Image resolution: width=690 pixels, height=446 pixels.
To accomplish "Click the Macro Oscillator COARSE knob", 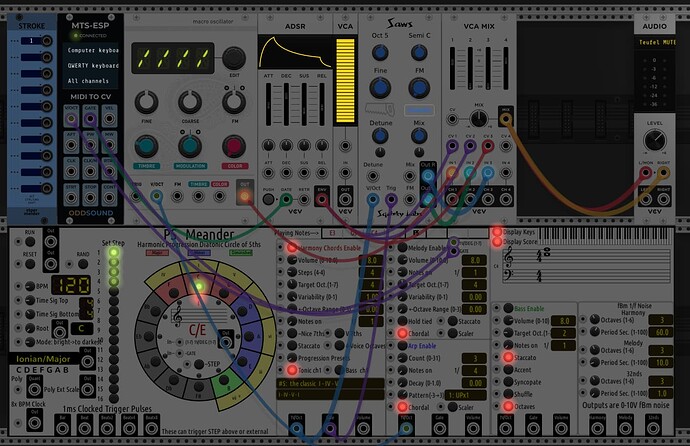I will [190, 102].
